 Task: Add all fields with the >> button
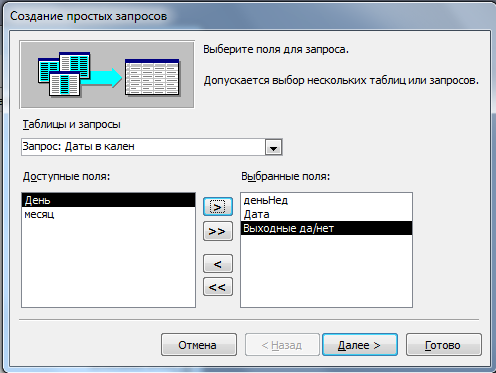(218, 231)
